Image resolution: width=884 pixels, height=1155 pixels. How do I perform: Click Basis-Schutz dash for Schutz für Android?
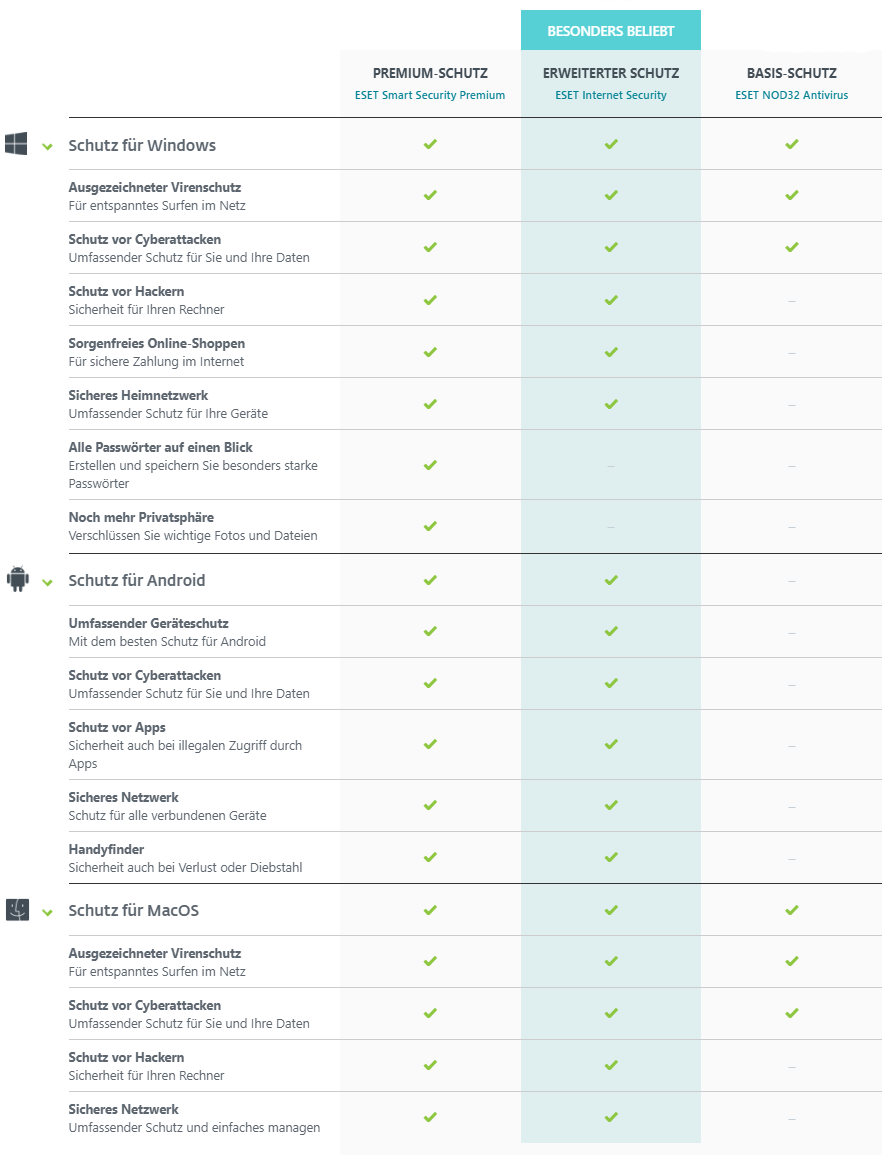tap(792, 581)
